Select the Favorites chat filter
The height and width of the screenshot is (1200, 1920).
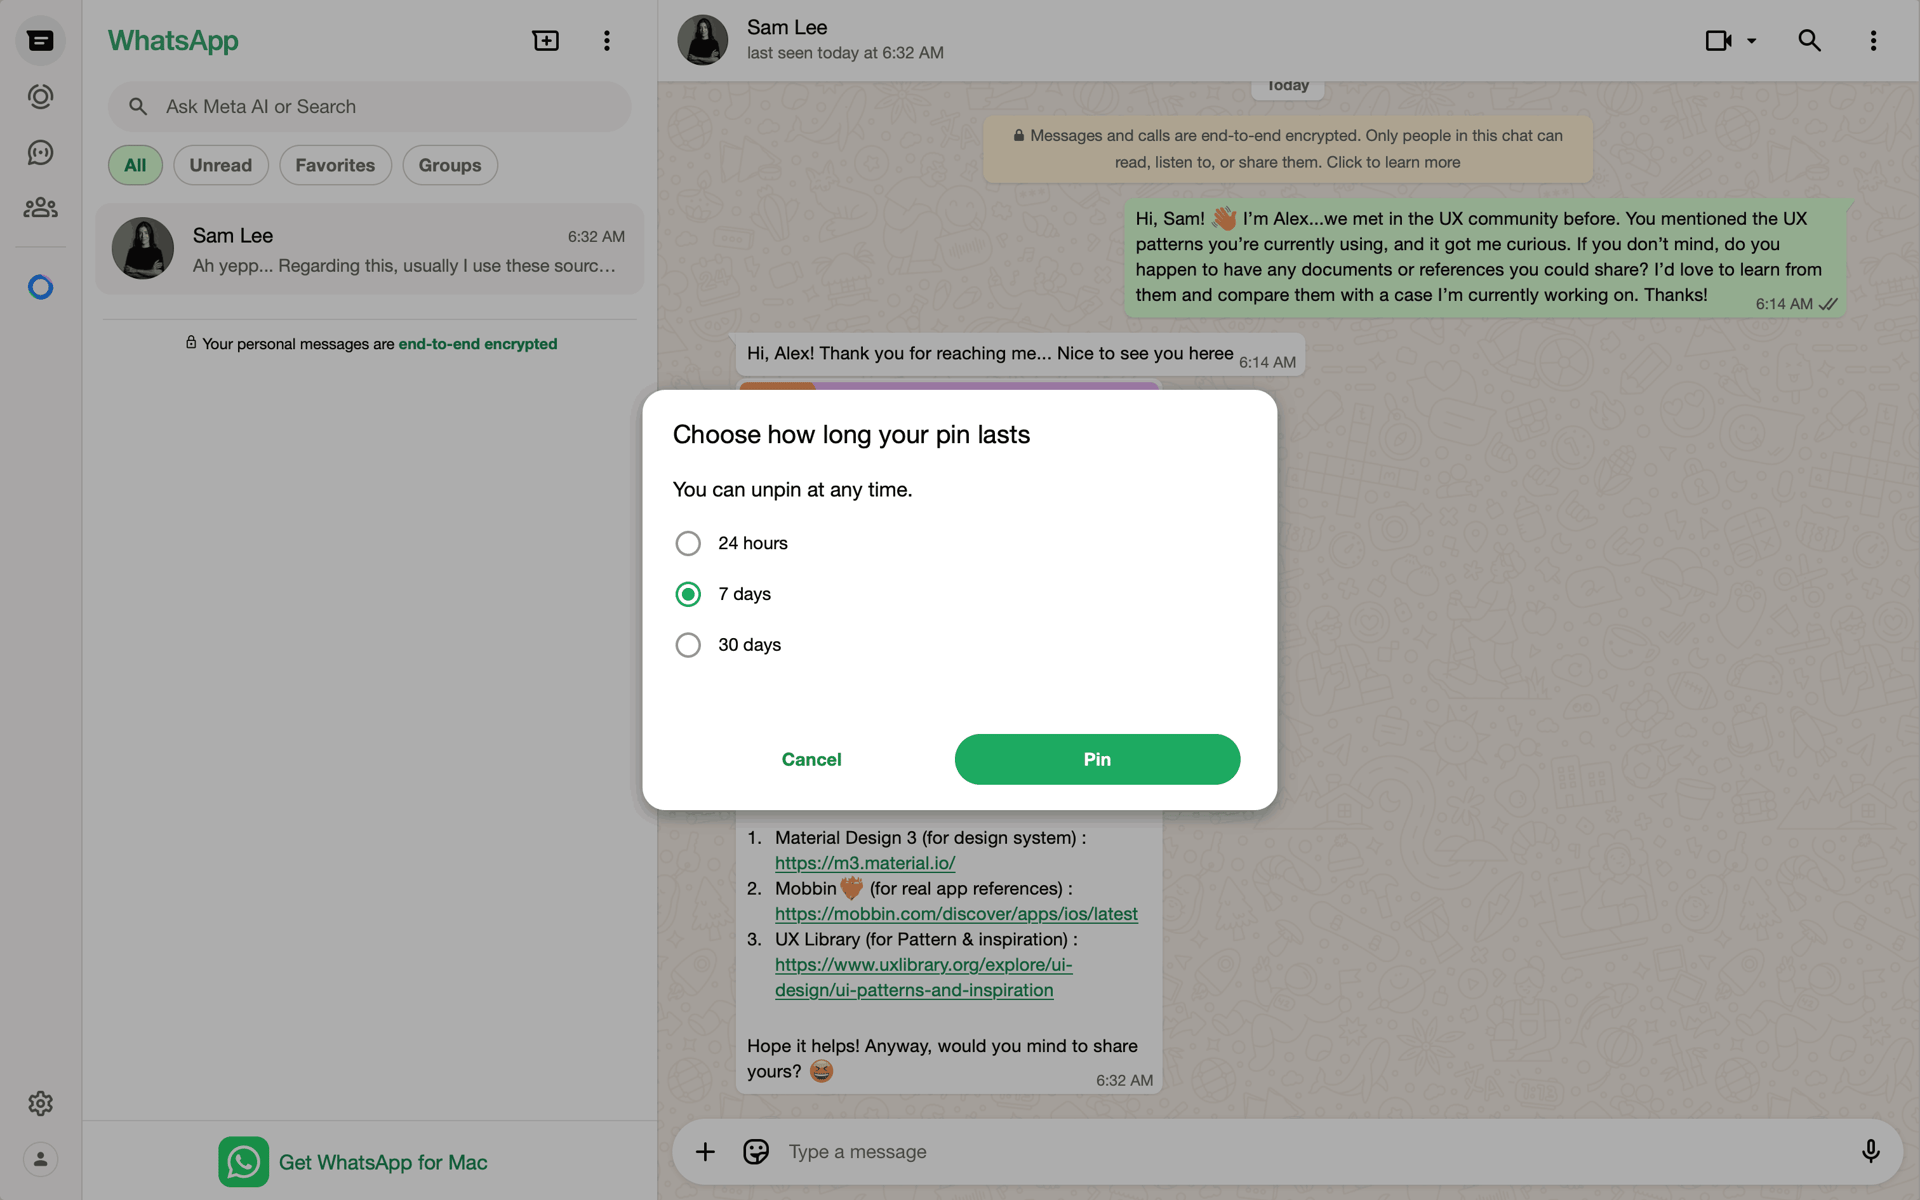pos(335,165)
